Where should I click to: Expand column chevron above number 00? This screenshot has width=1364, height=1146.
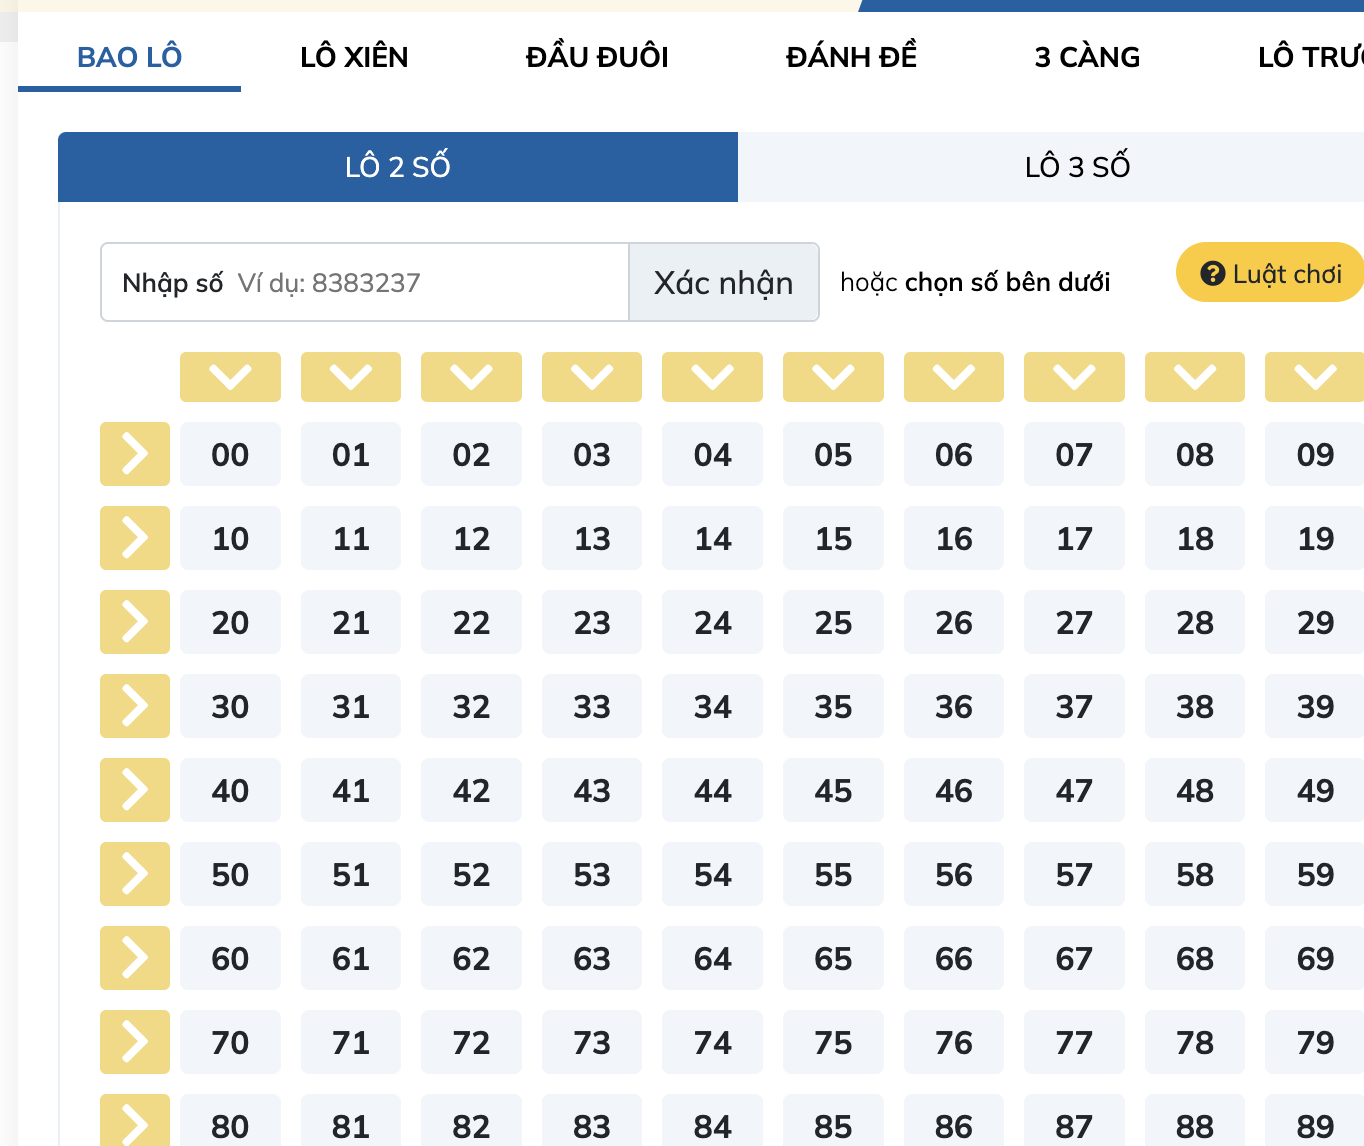pyautogui.click(x=230, y=377)
